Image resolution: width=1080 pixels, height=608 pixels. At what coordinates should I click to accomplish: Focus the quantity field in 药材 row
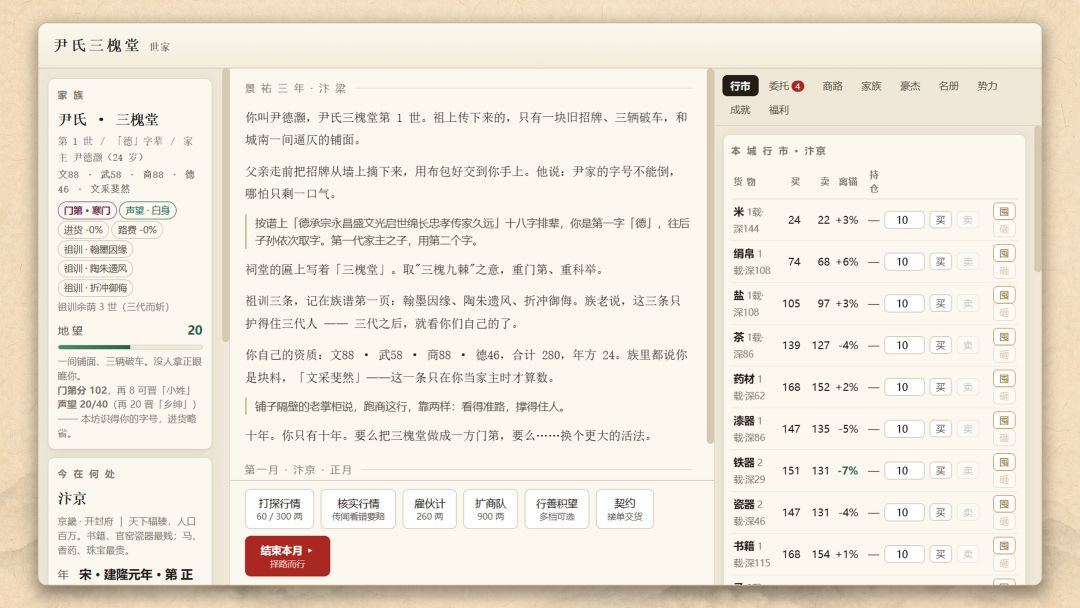point(904,387)
